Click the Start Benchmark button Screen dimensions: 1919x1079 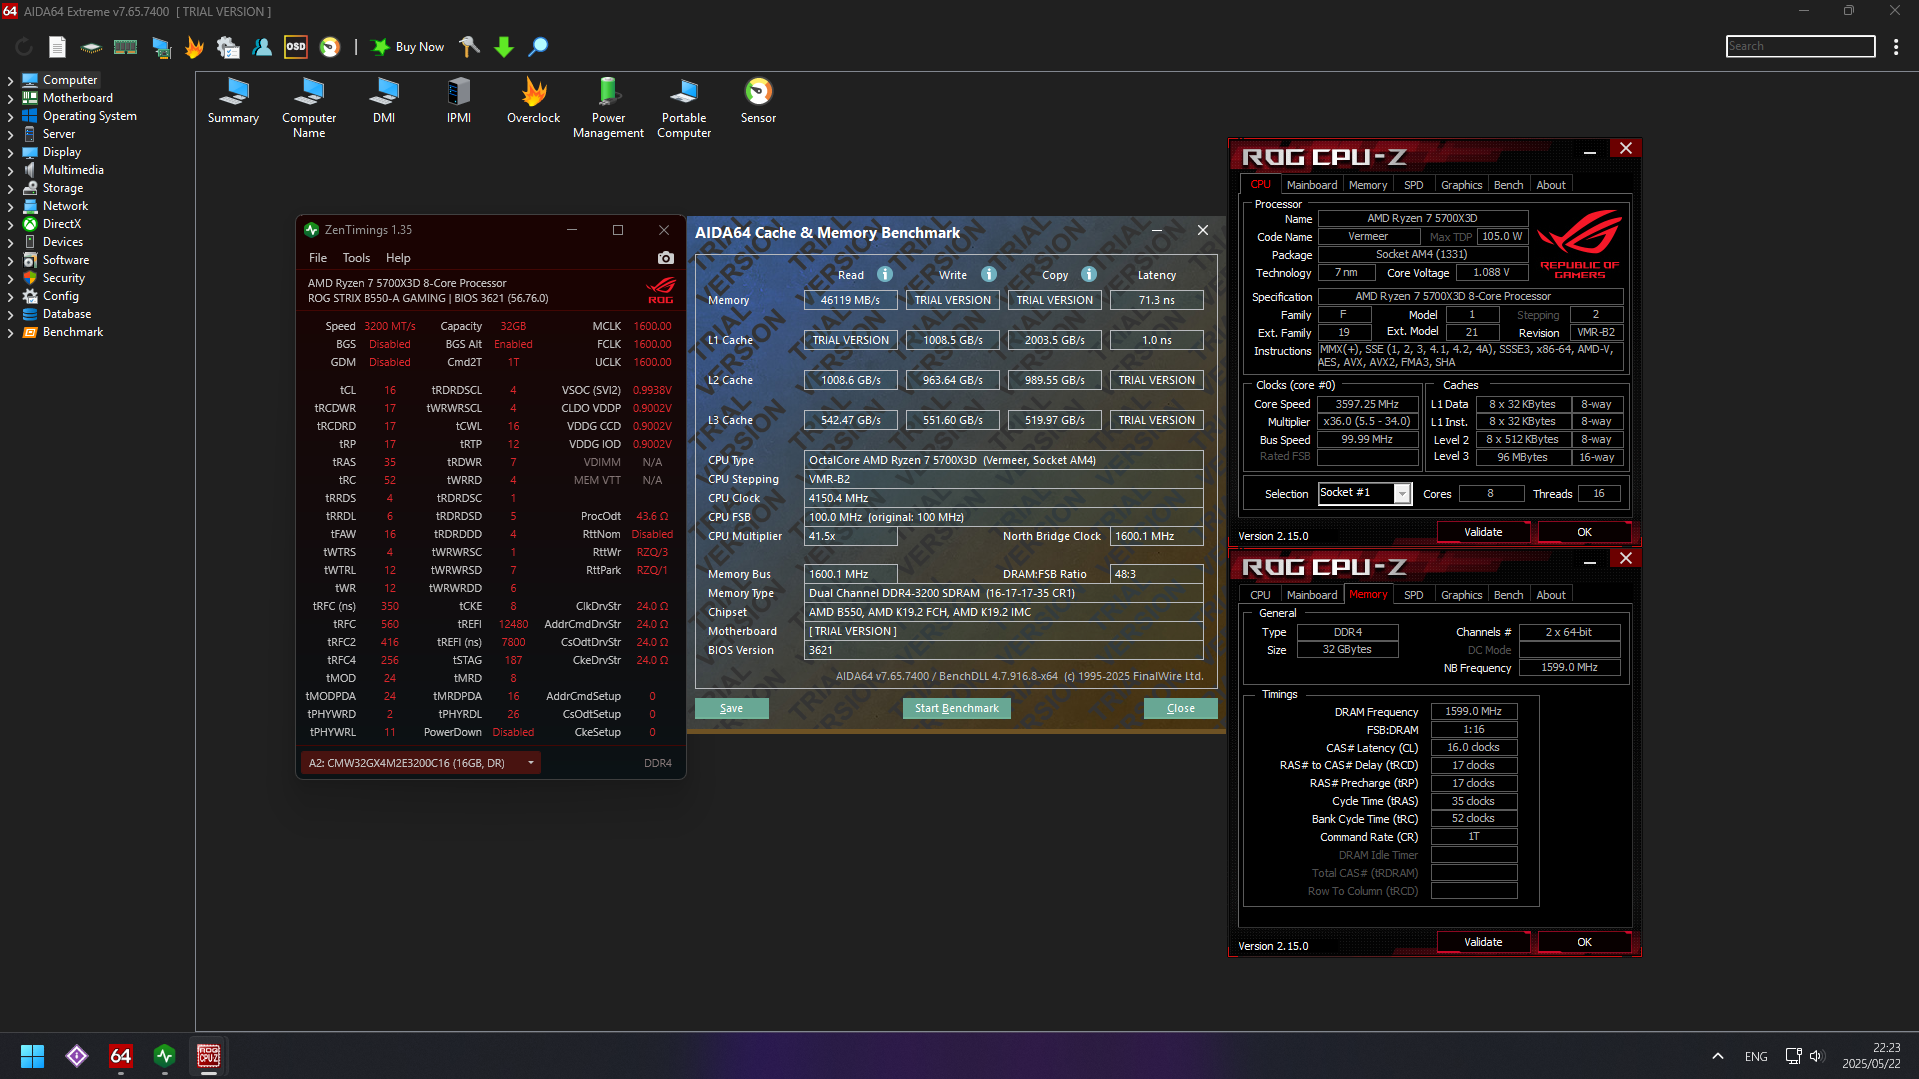(957, 708)
